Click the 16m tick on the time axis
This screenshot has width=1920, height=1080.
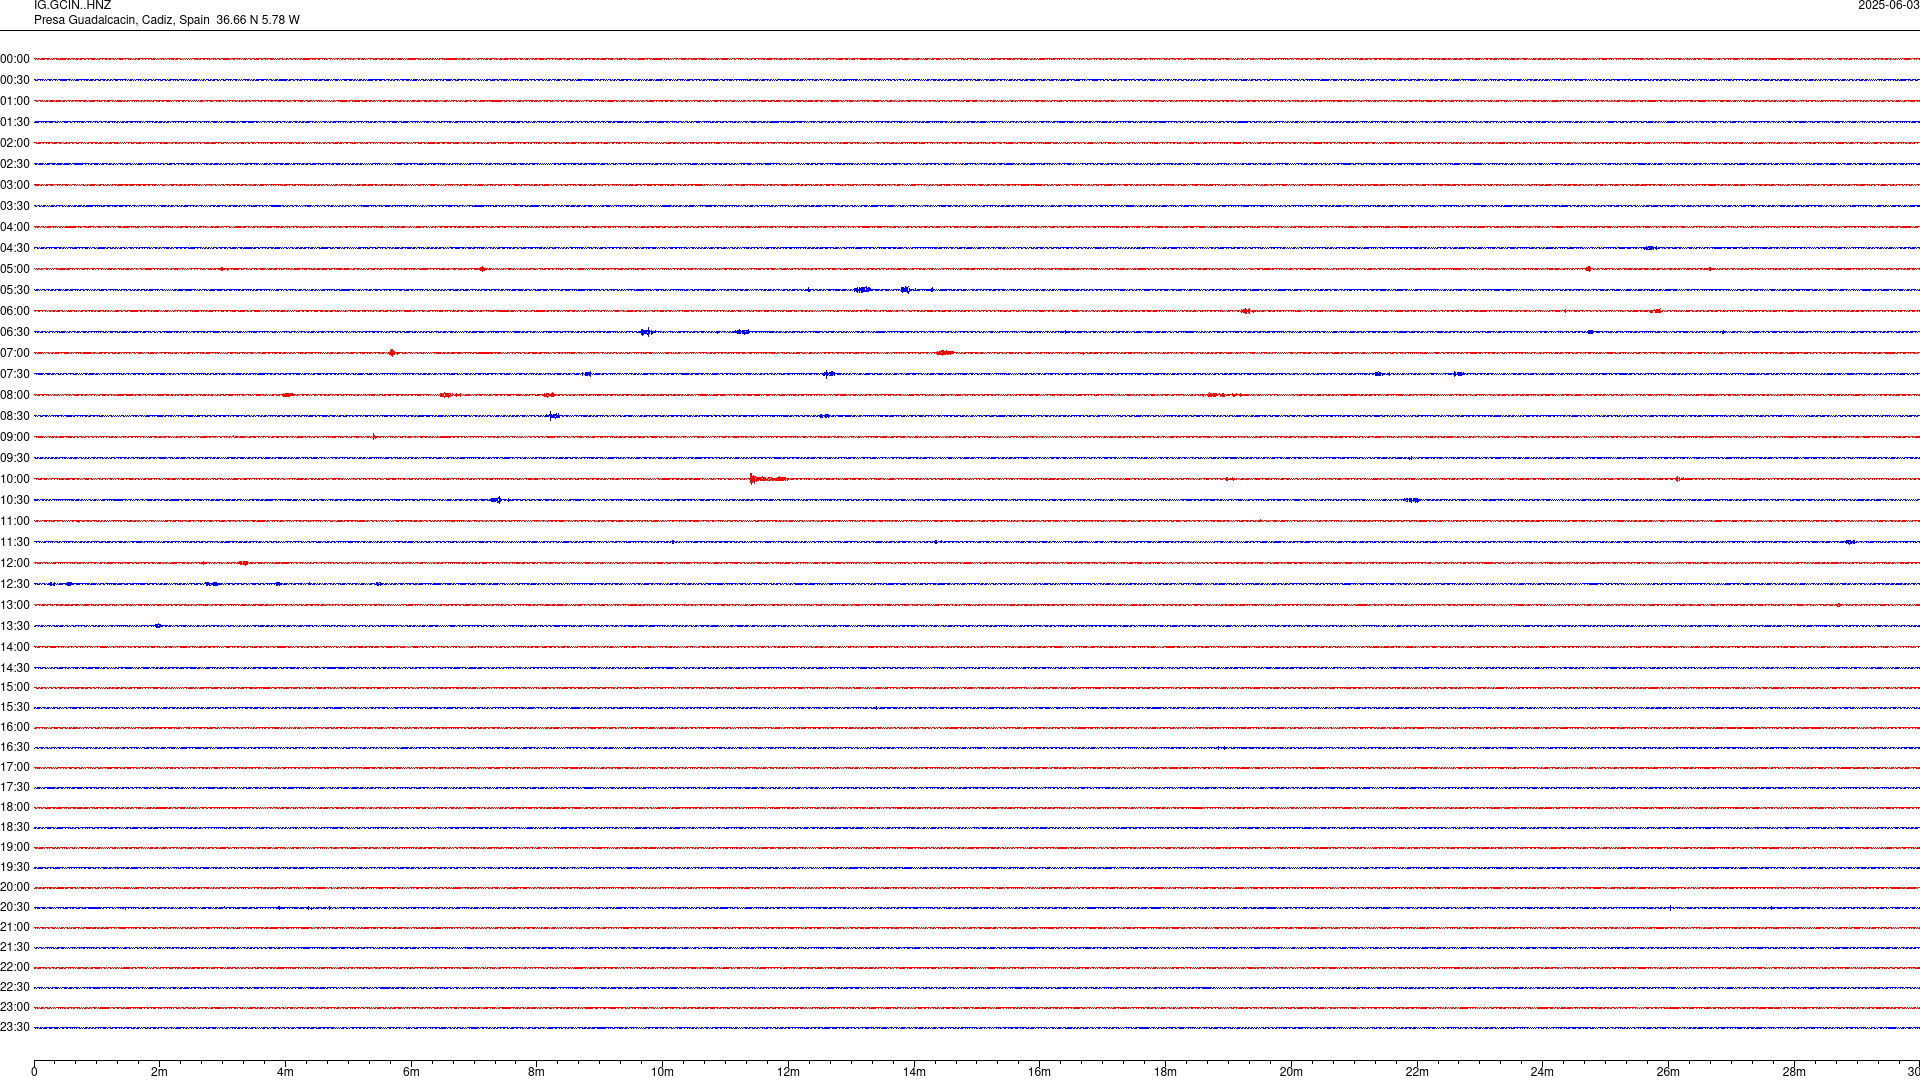coord(1039,1072)
